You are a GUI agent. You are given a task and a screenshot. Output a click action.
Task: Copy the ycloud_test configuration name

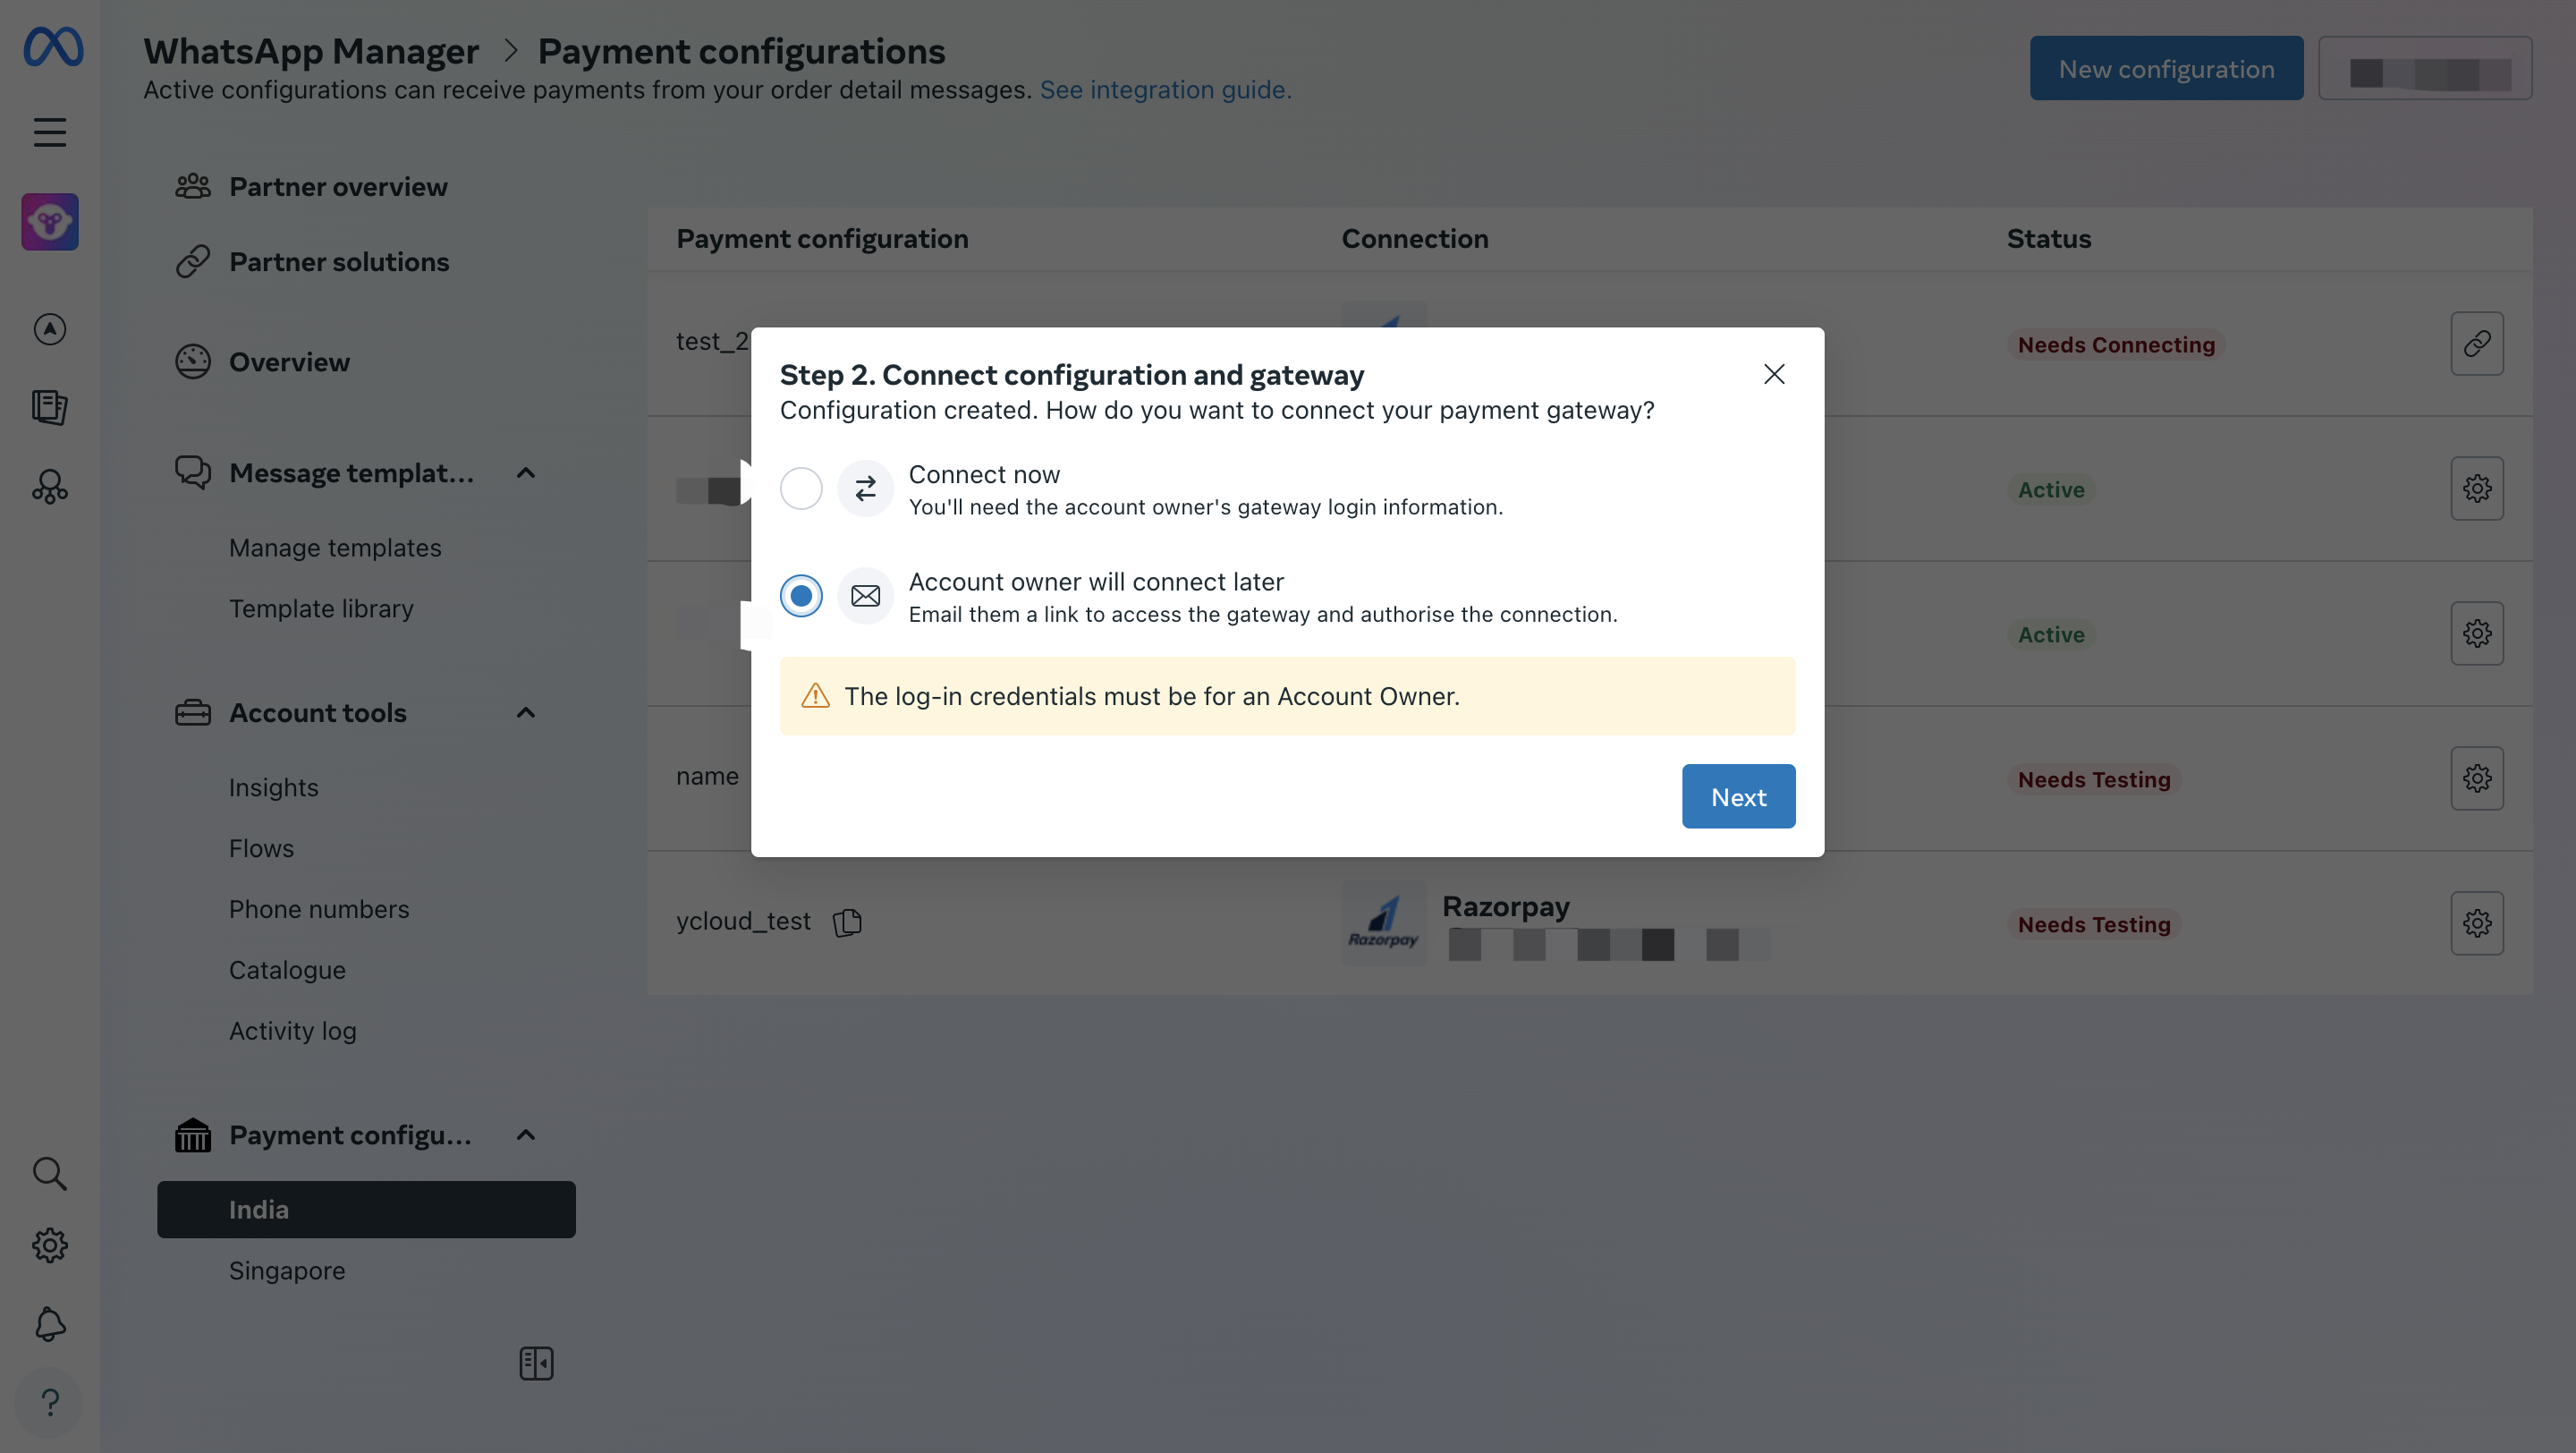[x=847, y=922]
